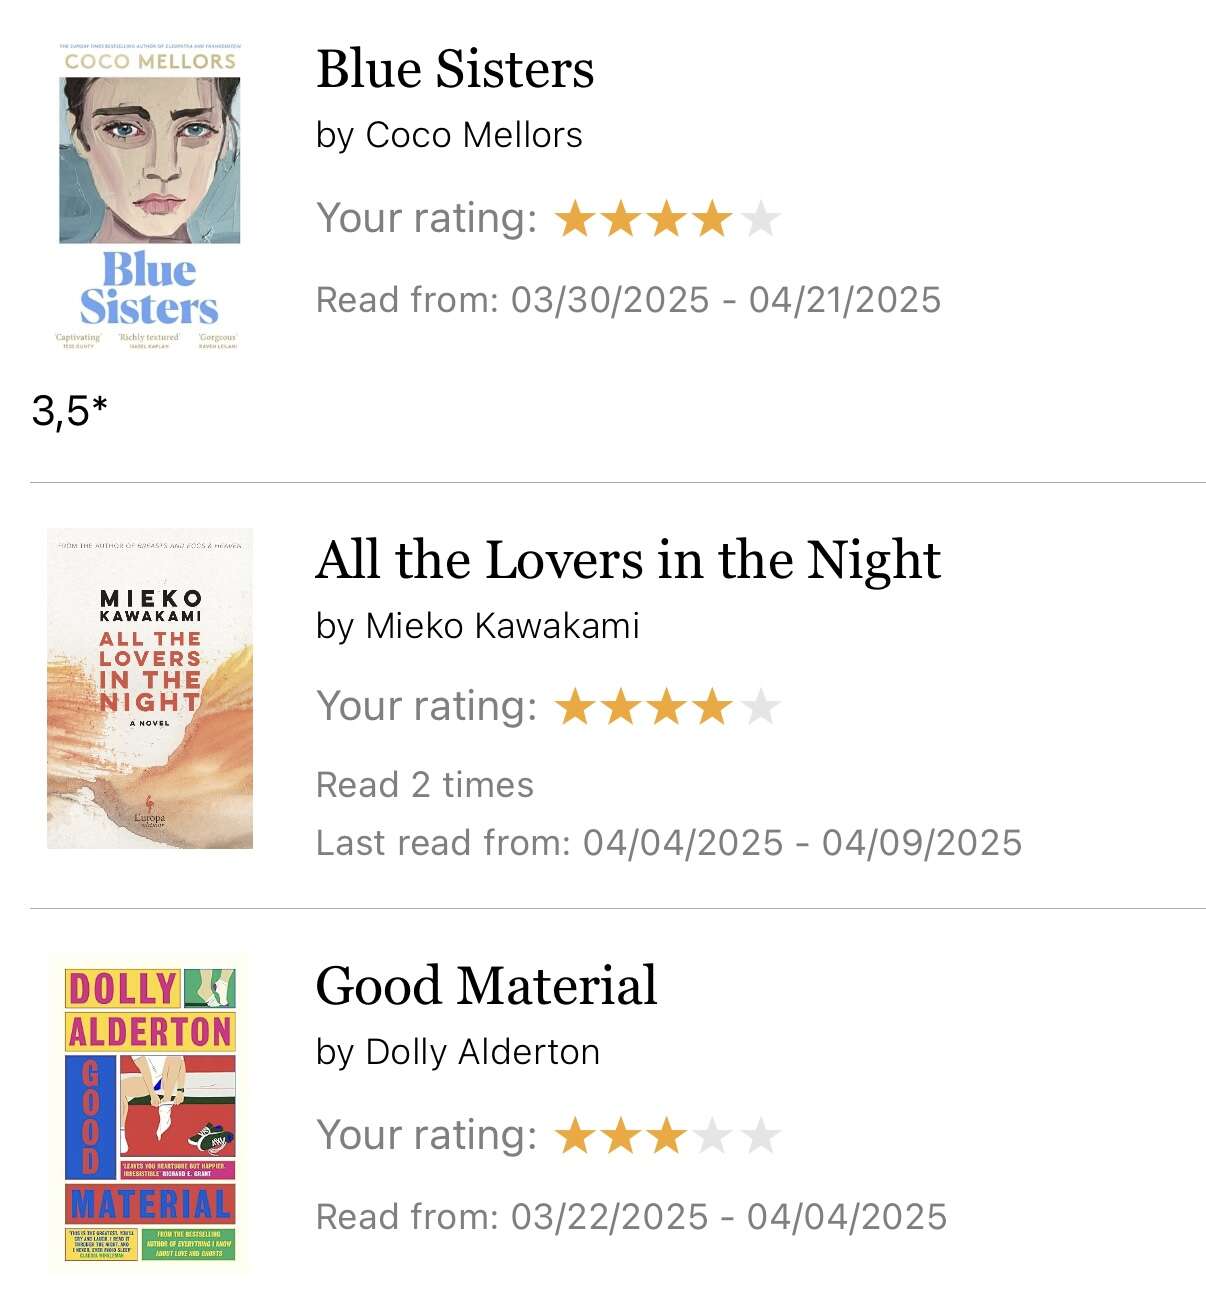Open the Good Material book cover
1206x1293 pixels.
(x=150, y=1114)
